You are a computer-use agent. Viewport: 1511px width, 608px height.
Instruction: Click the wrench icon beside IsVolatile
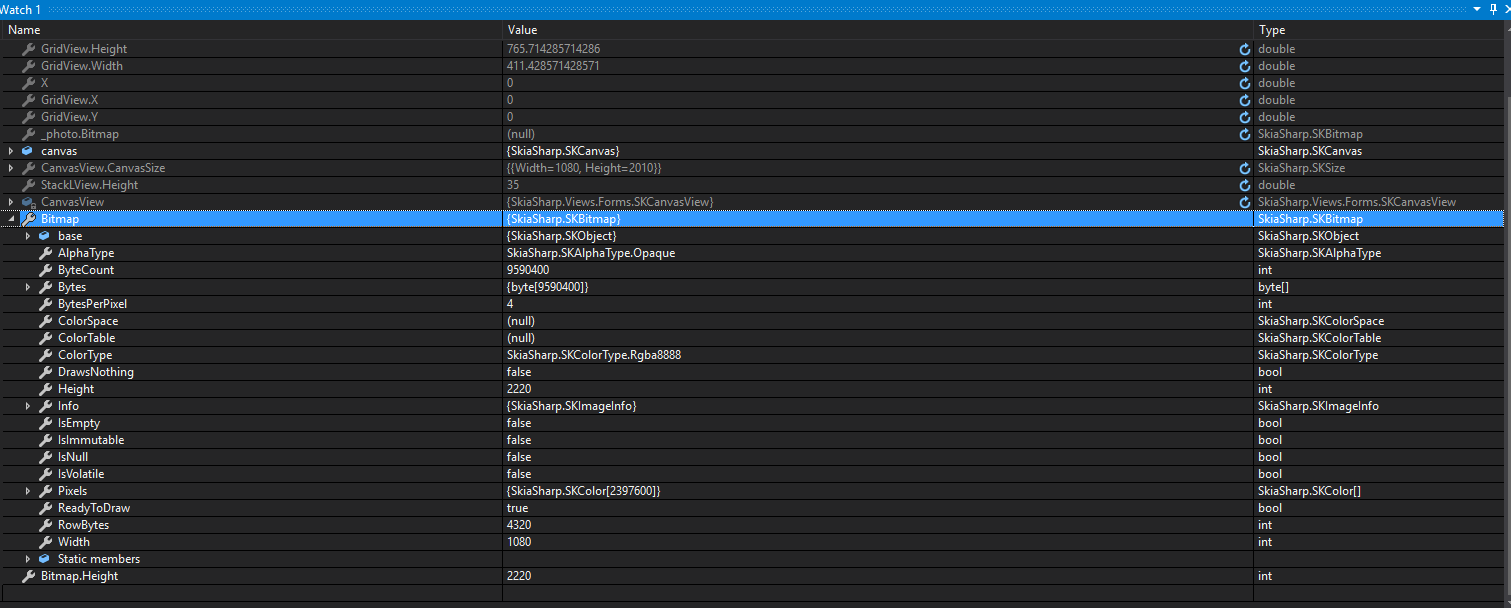click(x=45, y=474)
